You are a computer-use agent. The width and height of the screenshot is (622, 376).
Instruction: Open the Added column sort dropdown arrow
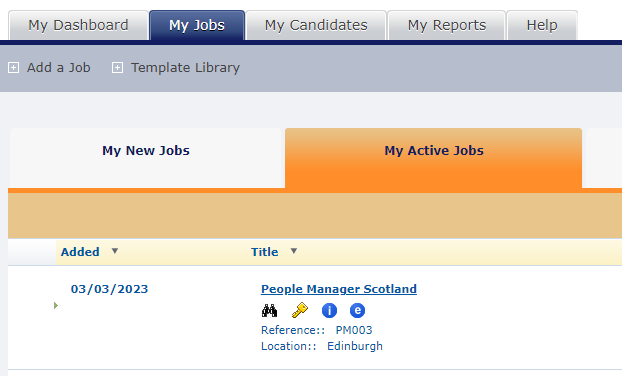point(115,251)
